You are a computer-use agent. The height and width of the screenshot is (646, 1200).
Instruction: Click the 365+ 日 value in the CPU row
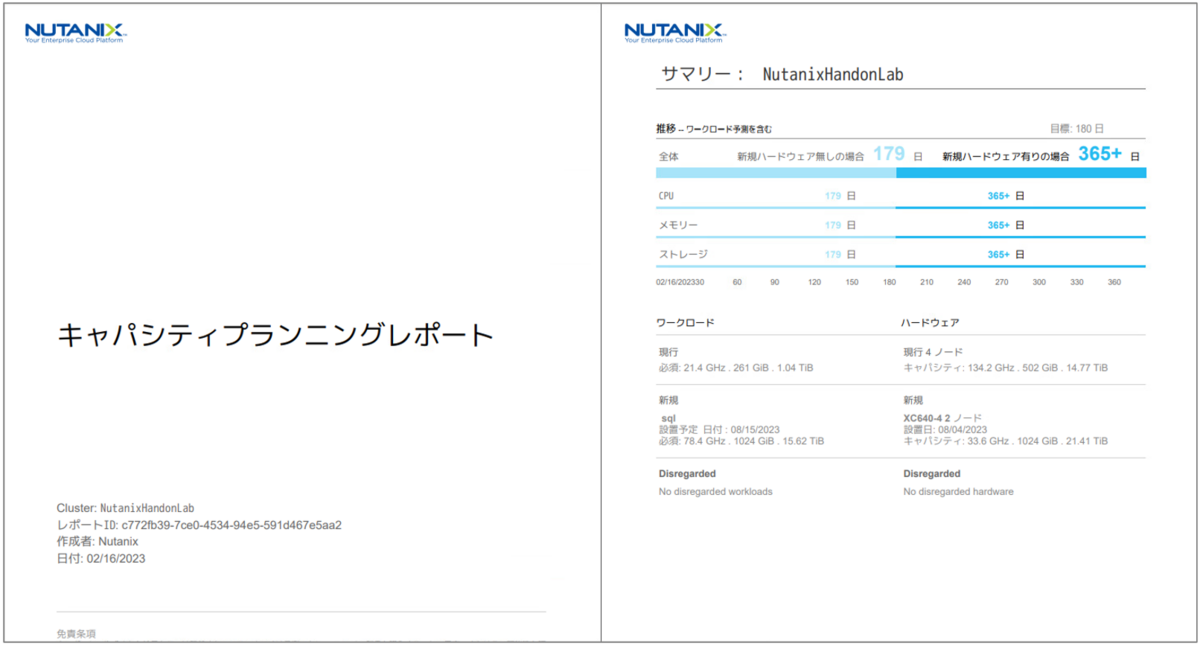[x=1006, y=196]
